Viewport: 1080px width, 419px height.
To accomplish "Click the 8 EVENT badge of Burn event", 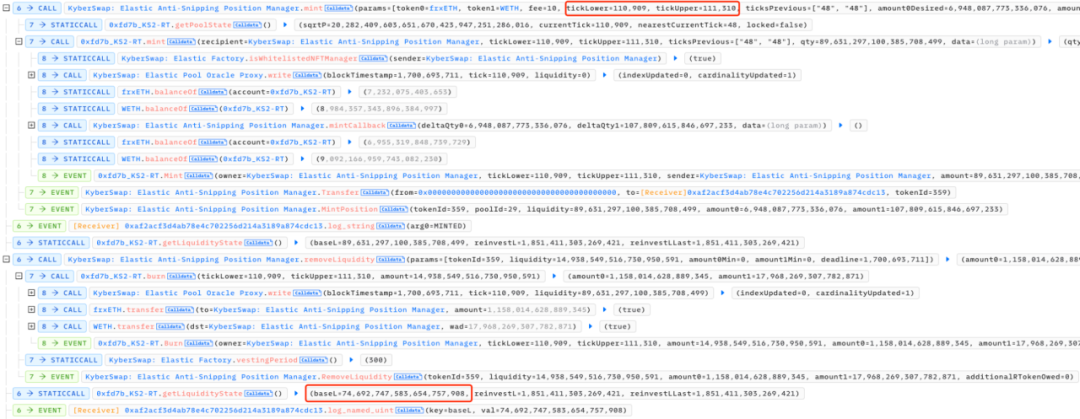I will click(x=63, y=343).
